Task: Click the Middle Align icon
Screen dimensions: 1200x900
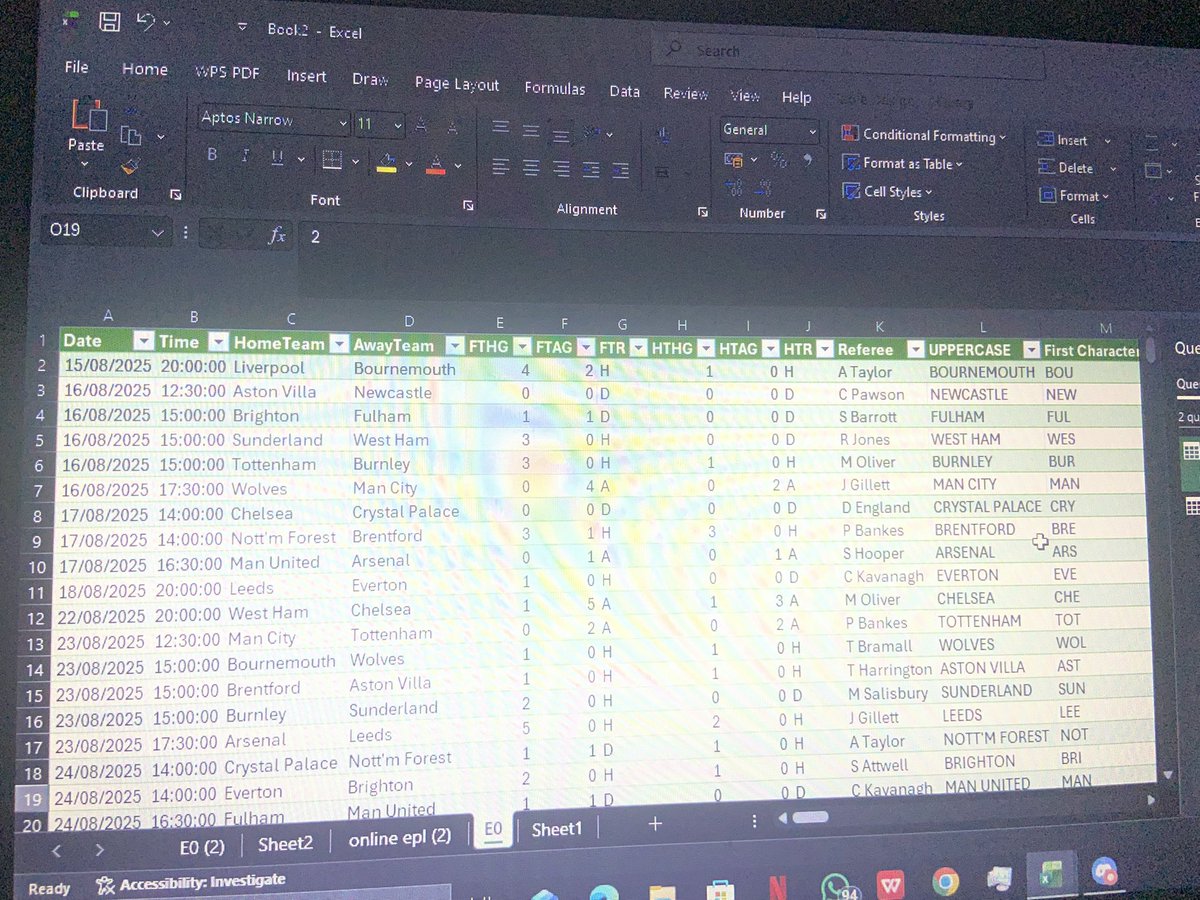Action: point(531,131)
